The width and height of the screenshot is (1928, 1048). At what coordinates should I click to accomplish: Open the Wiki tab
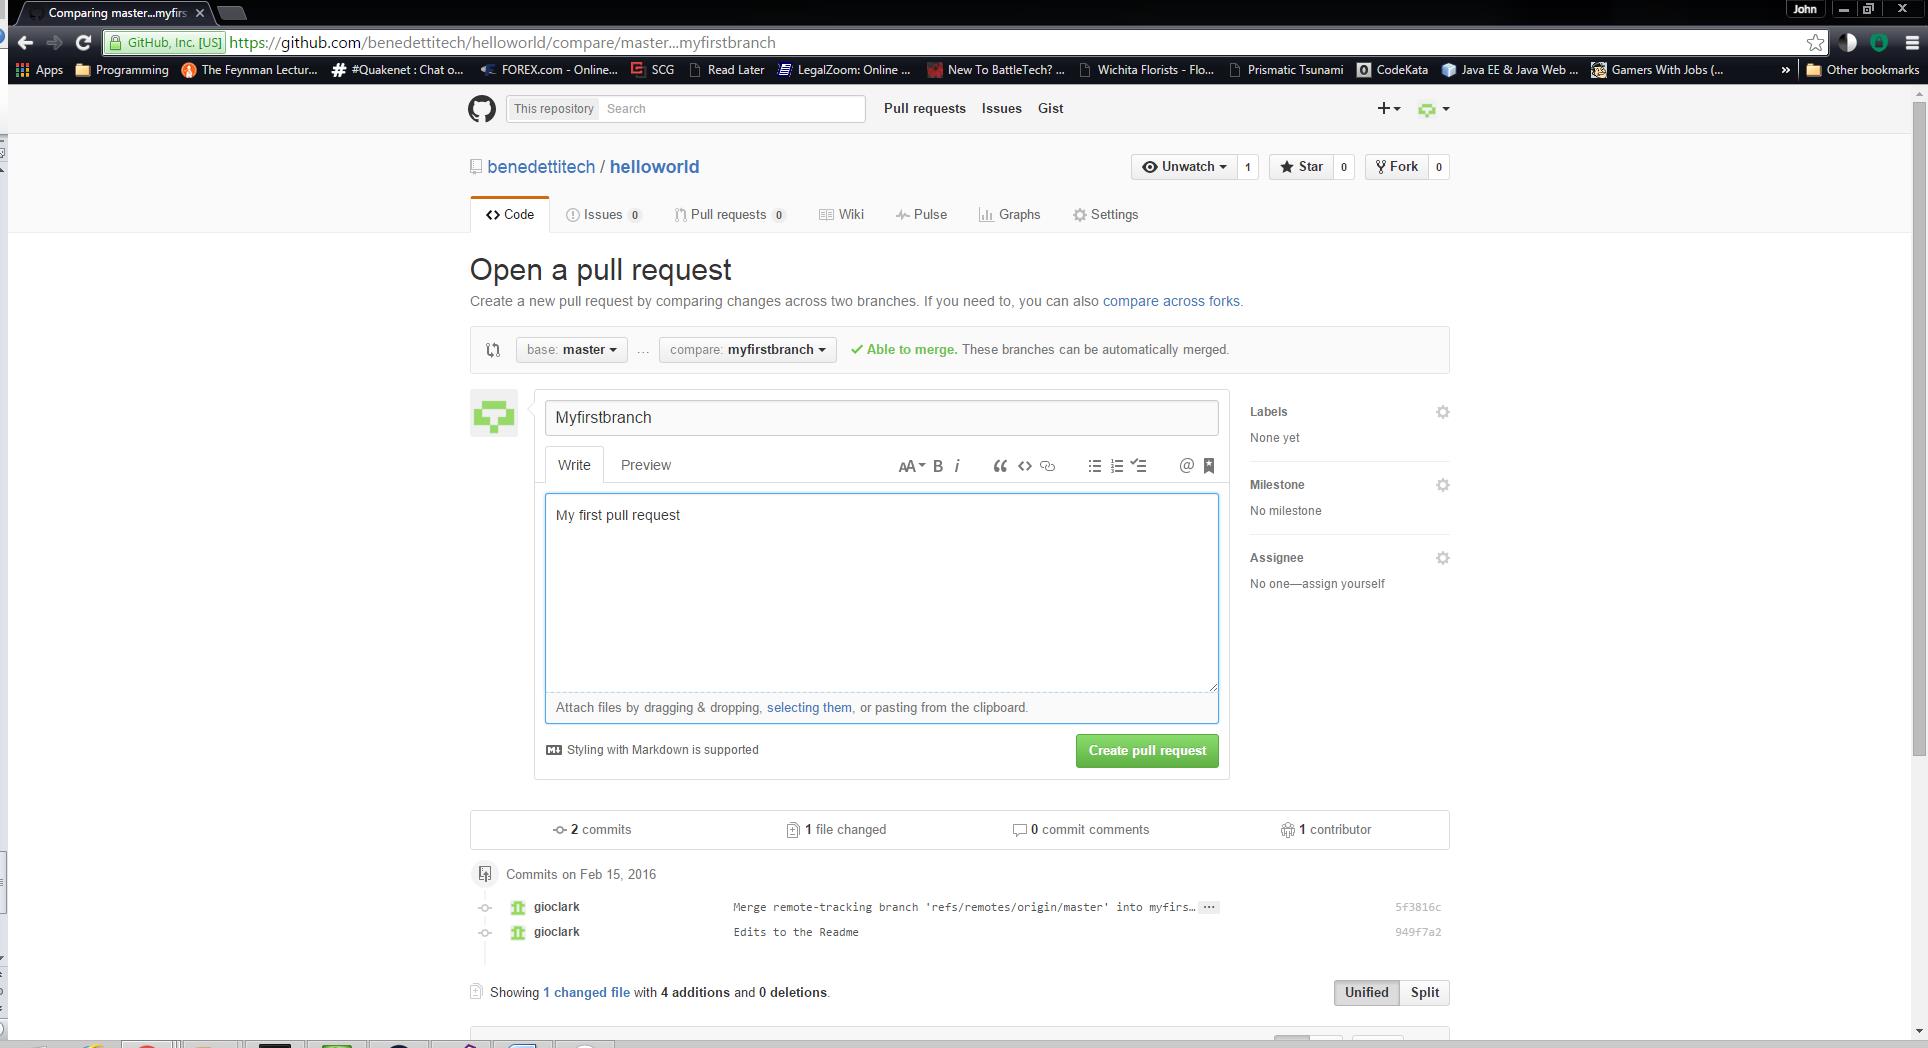point(841,215)
